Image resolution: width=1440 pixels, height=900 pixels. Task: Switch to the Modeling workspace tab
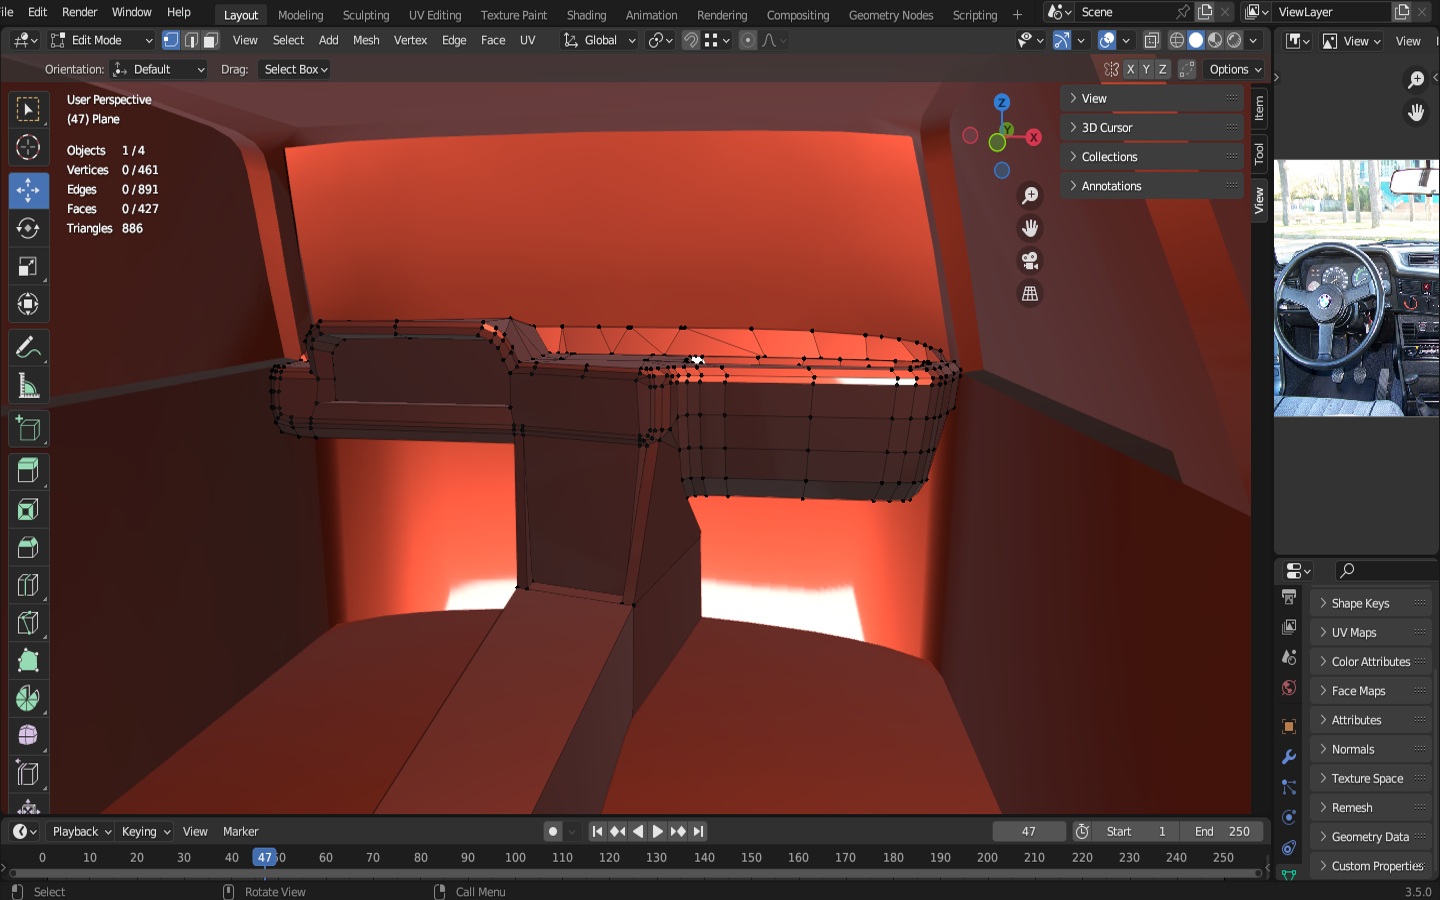pos(300,15)
